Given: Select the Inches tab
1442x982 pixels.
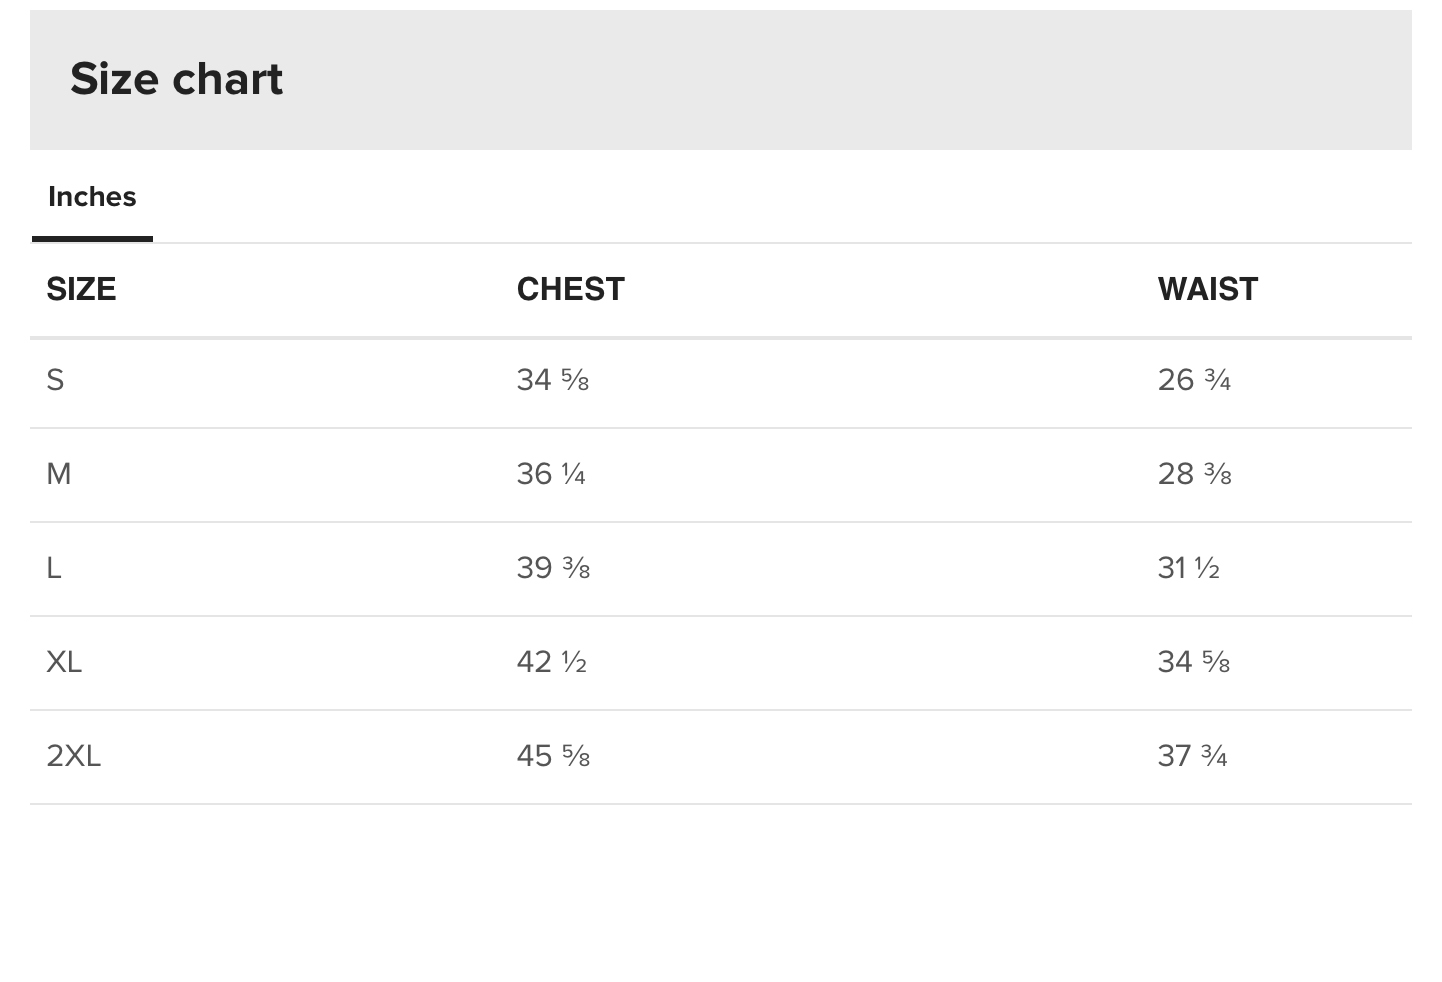Looking at the screenshot, I should [92, 197].
